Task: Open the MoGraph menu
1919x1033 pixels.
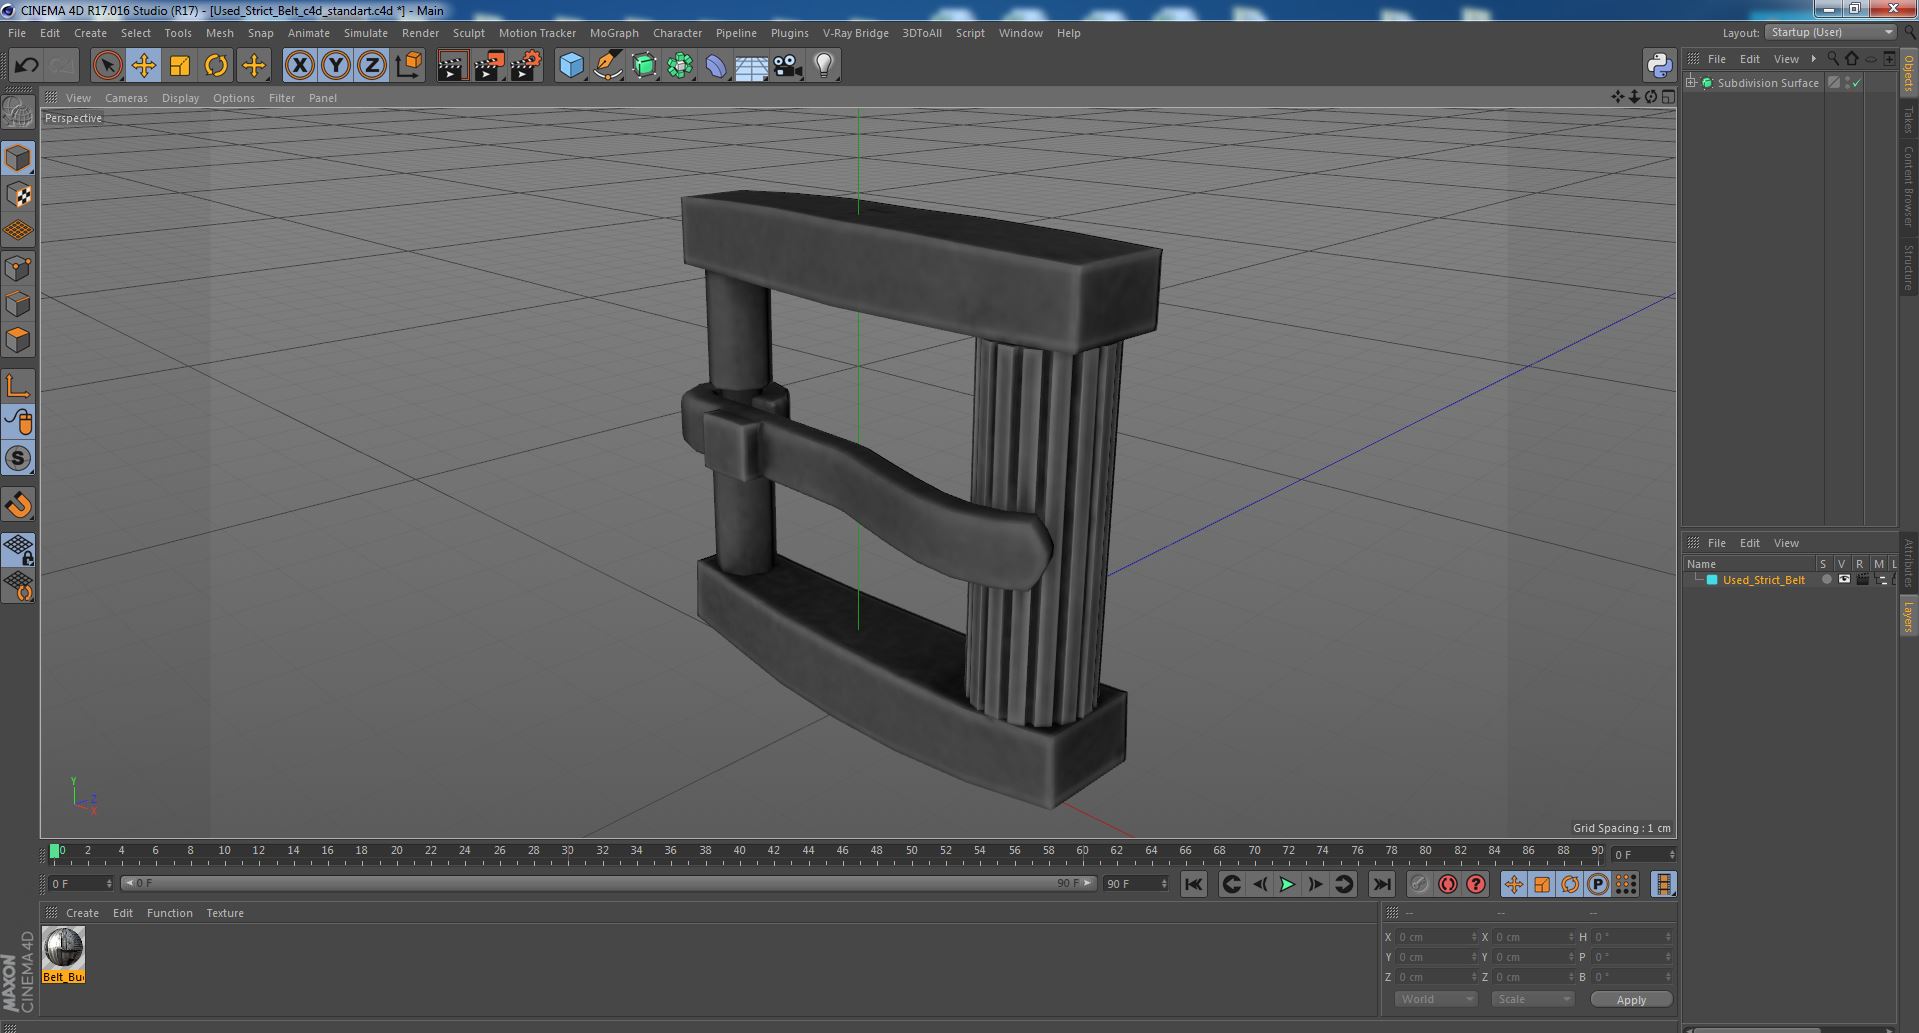Action: 614,33
